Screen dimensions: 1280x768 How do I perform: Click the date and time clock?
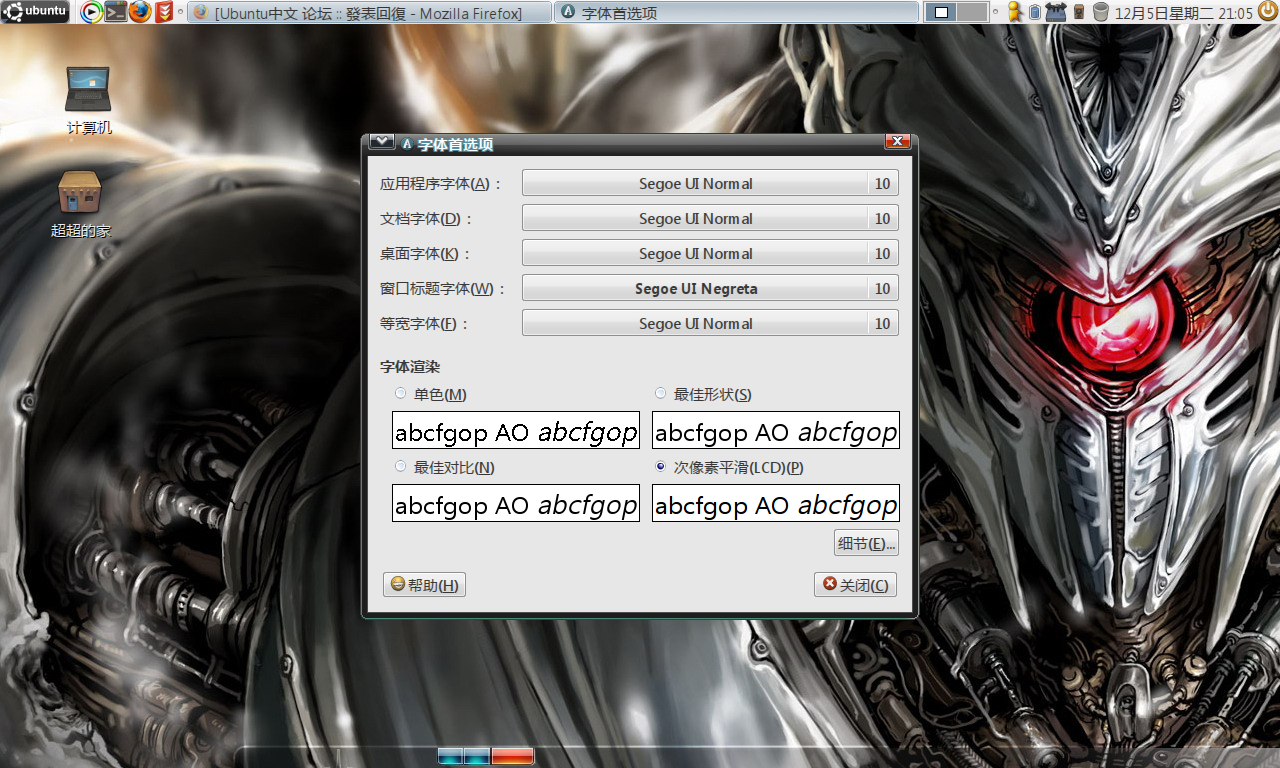[x=1183, y=13]
